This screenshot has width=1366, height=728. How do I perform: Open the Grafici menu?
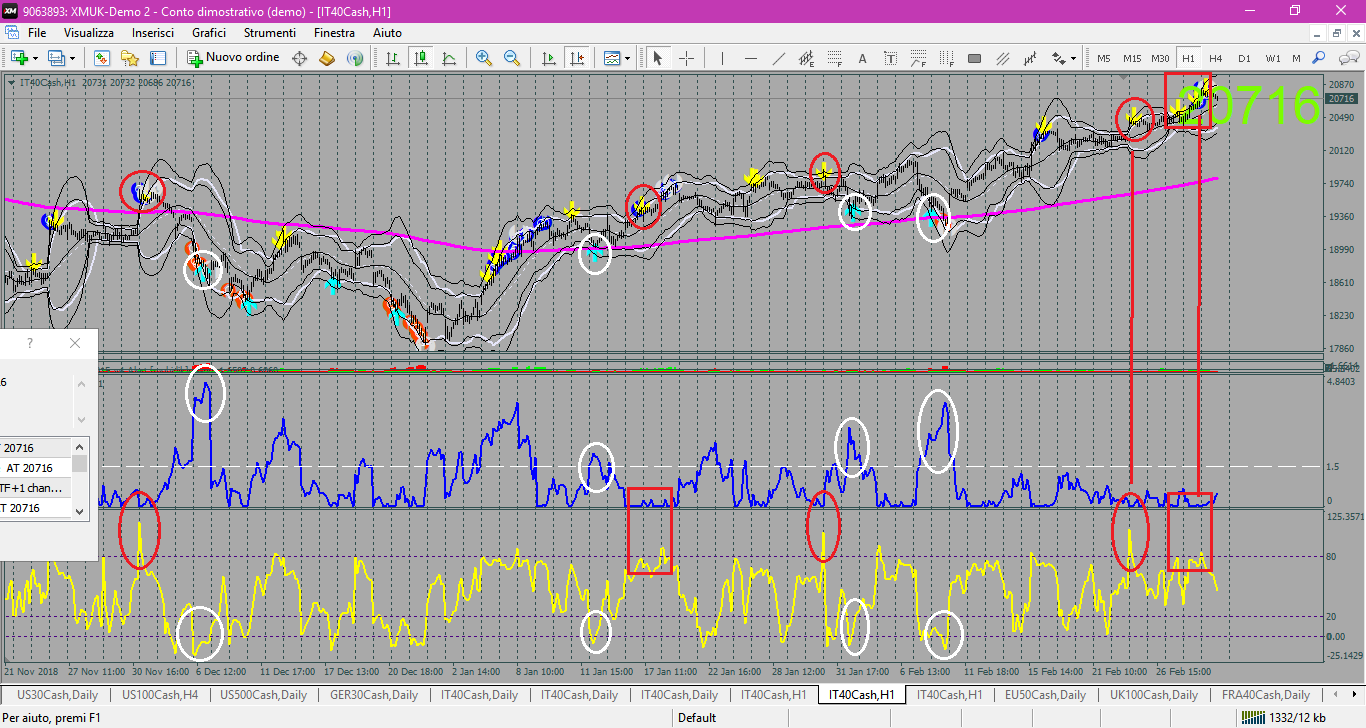coord(209,33)
